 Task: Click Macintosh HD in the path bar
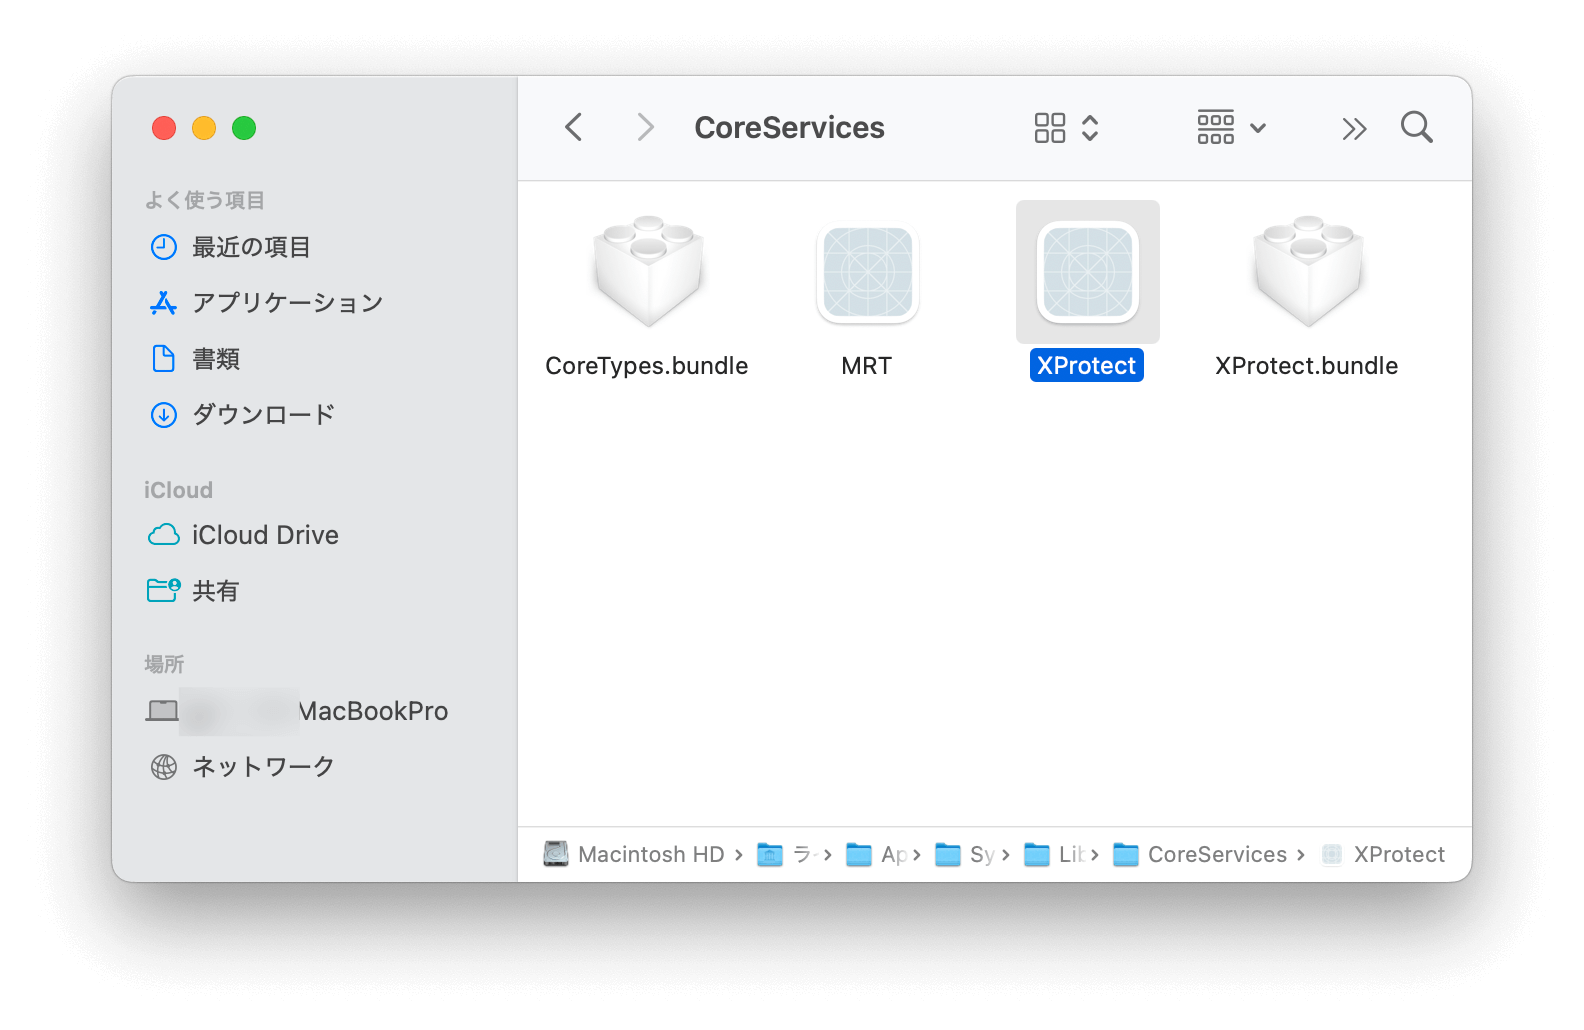[634, 854]
